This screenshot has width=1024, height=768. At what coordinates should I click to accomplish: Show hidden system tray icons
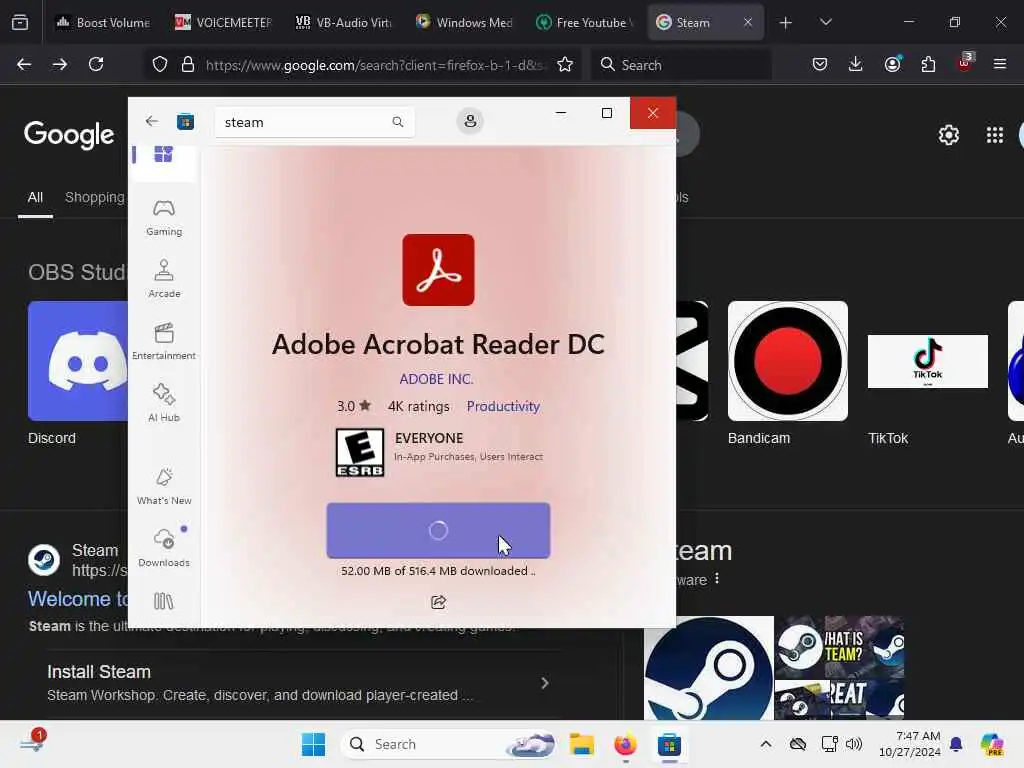pos(766,744)
